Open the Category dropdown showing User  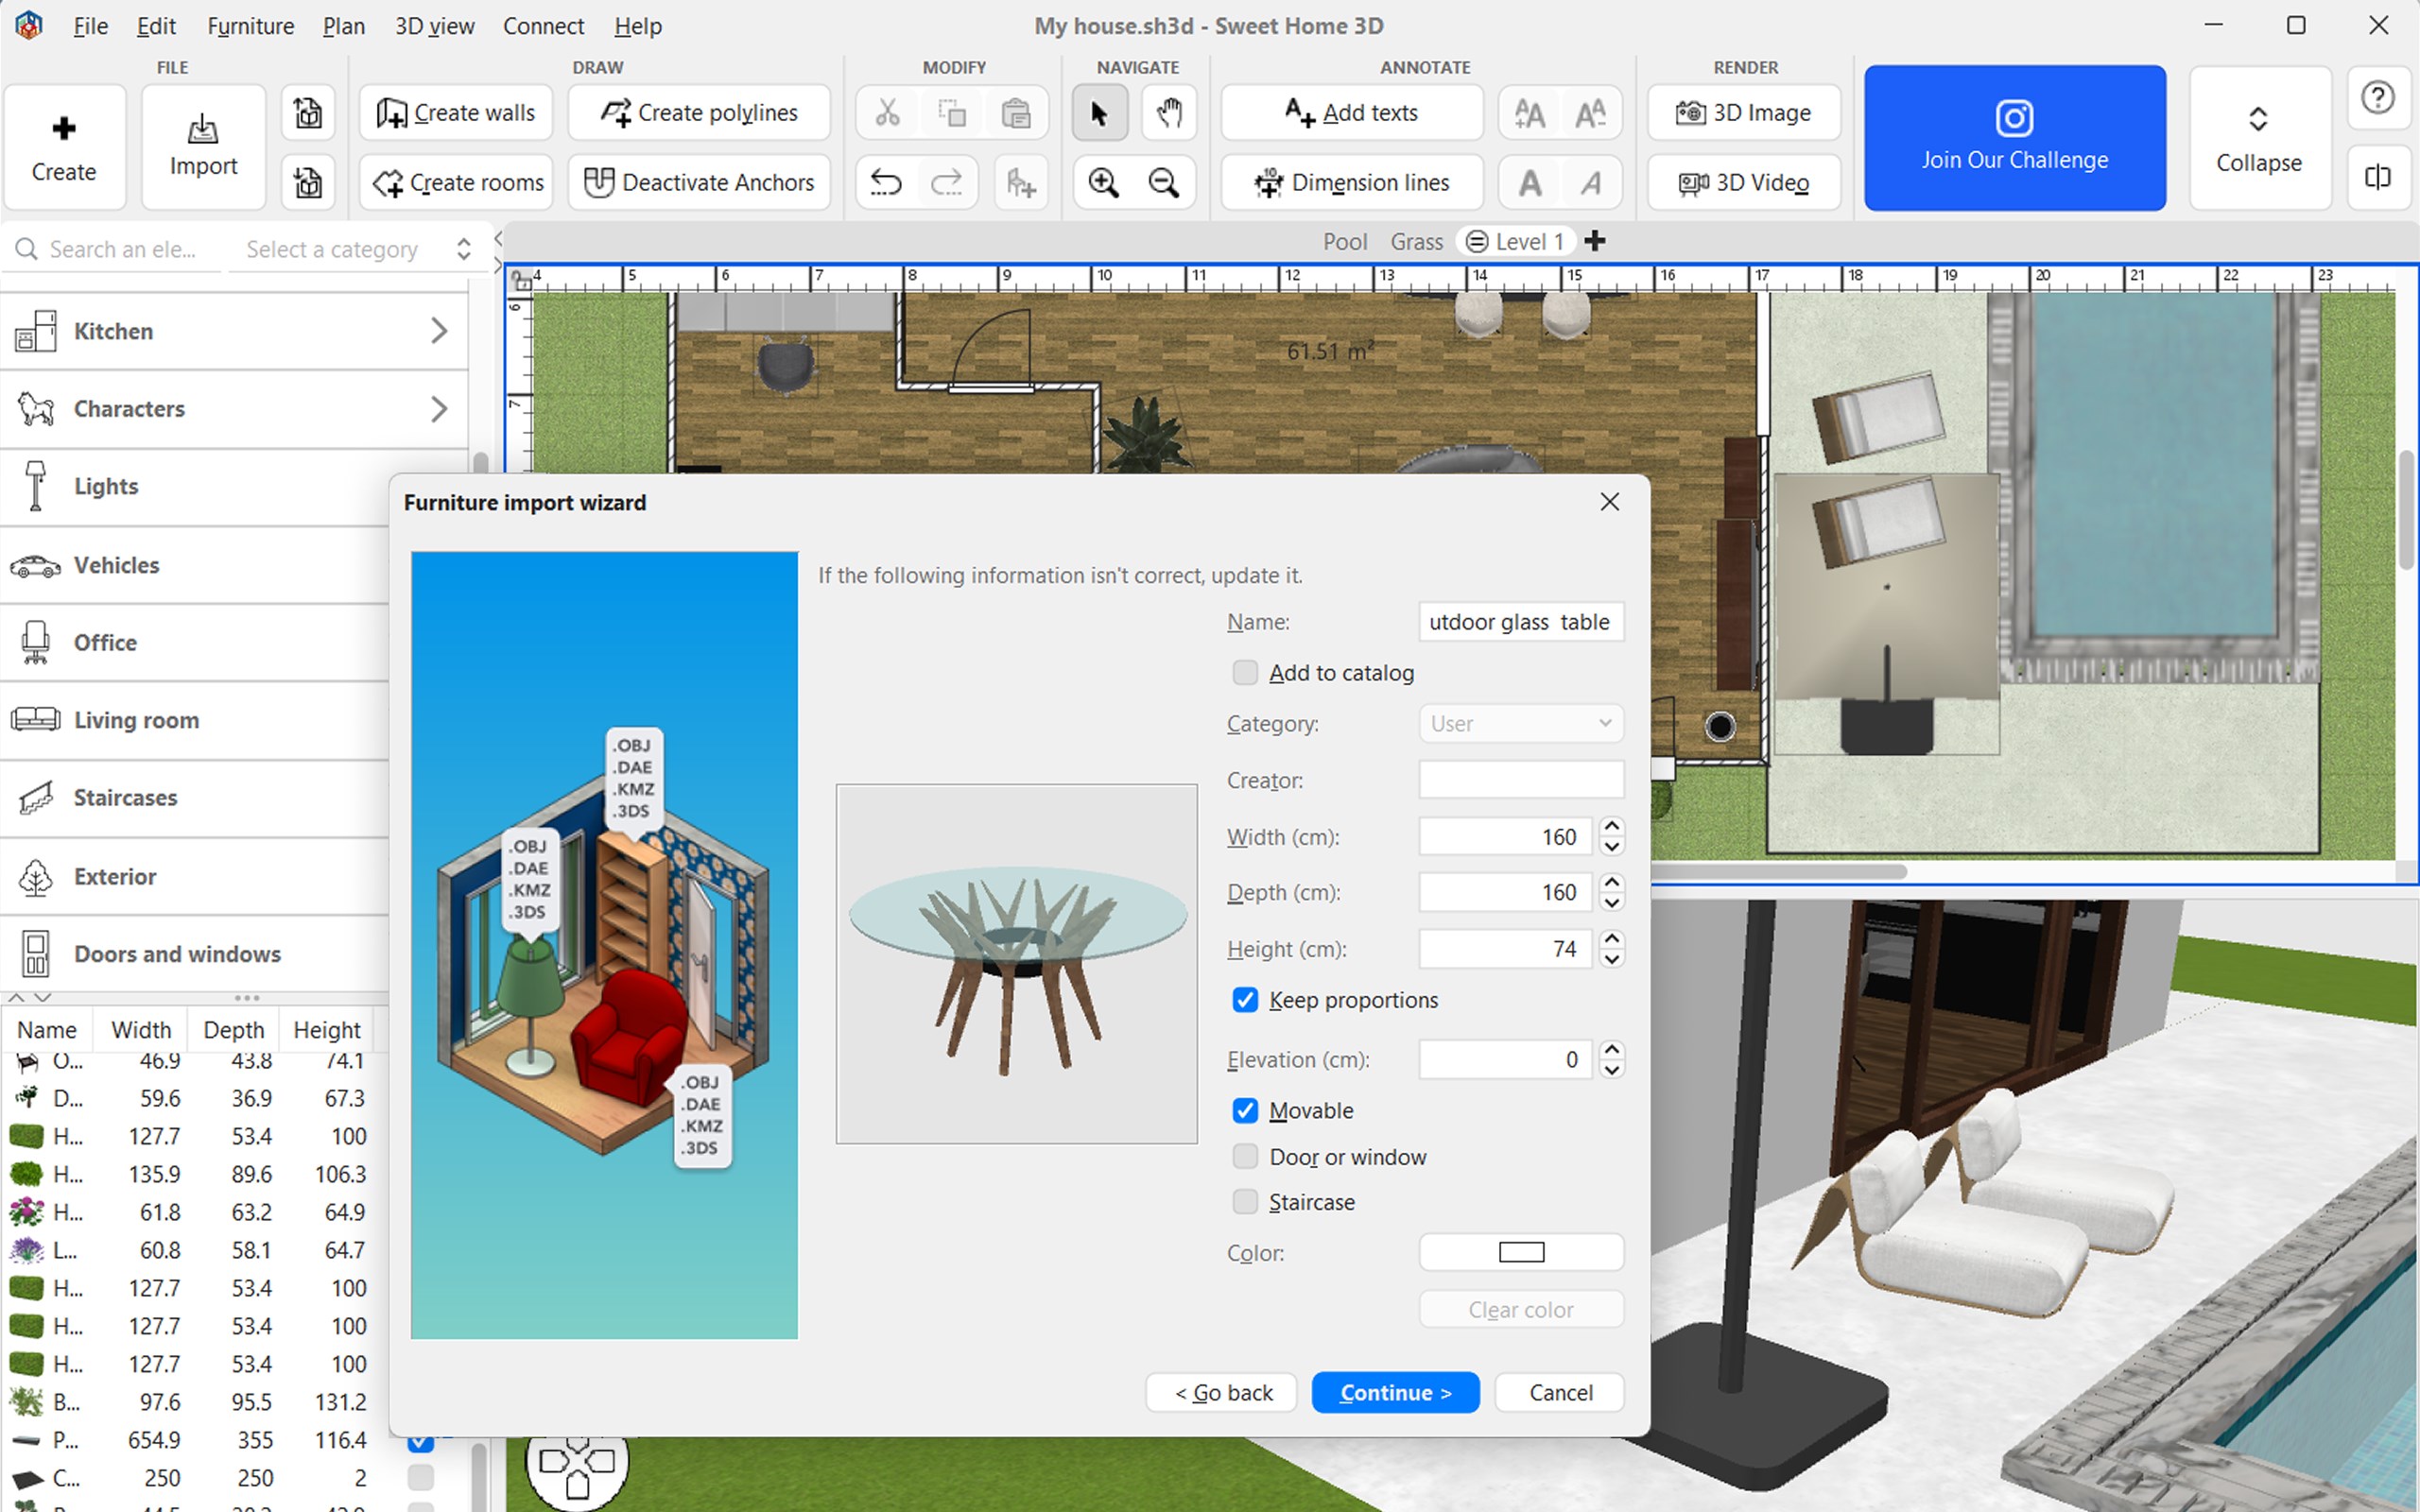click(1519, 723)
